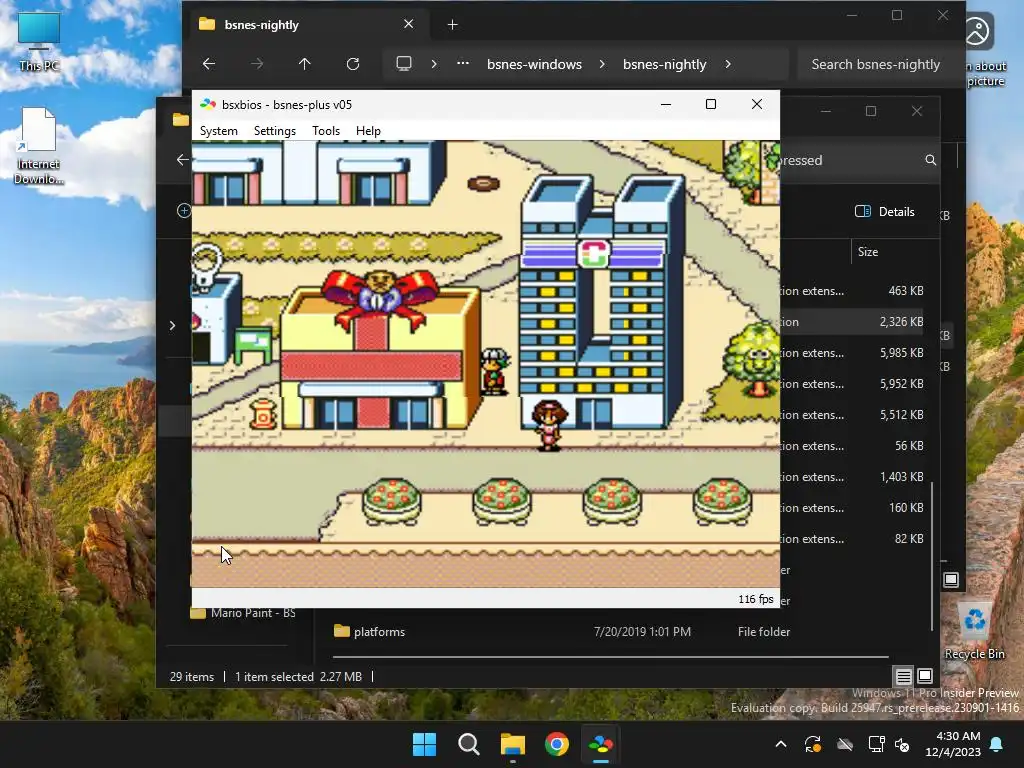The width and height of the screenshot is (1024, 768).
Task: Sort by the Size column header
Action: 867,252
